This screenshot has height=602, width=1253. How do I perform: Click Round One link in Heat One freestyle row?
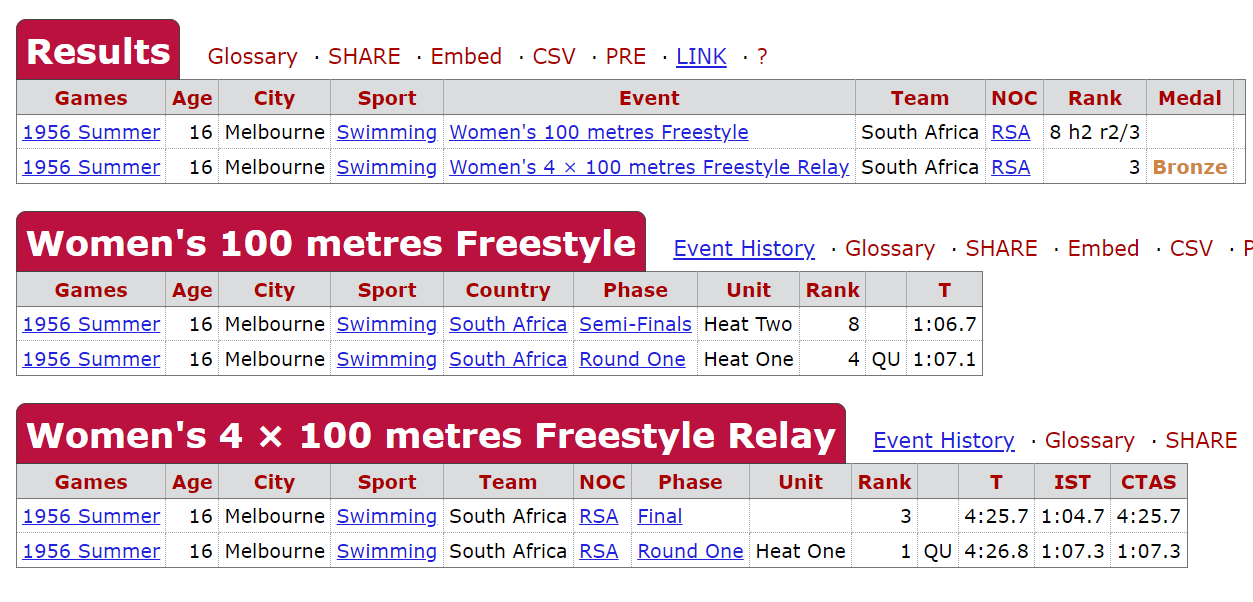coord(632,359)
